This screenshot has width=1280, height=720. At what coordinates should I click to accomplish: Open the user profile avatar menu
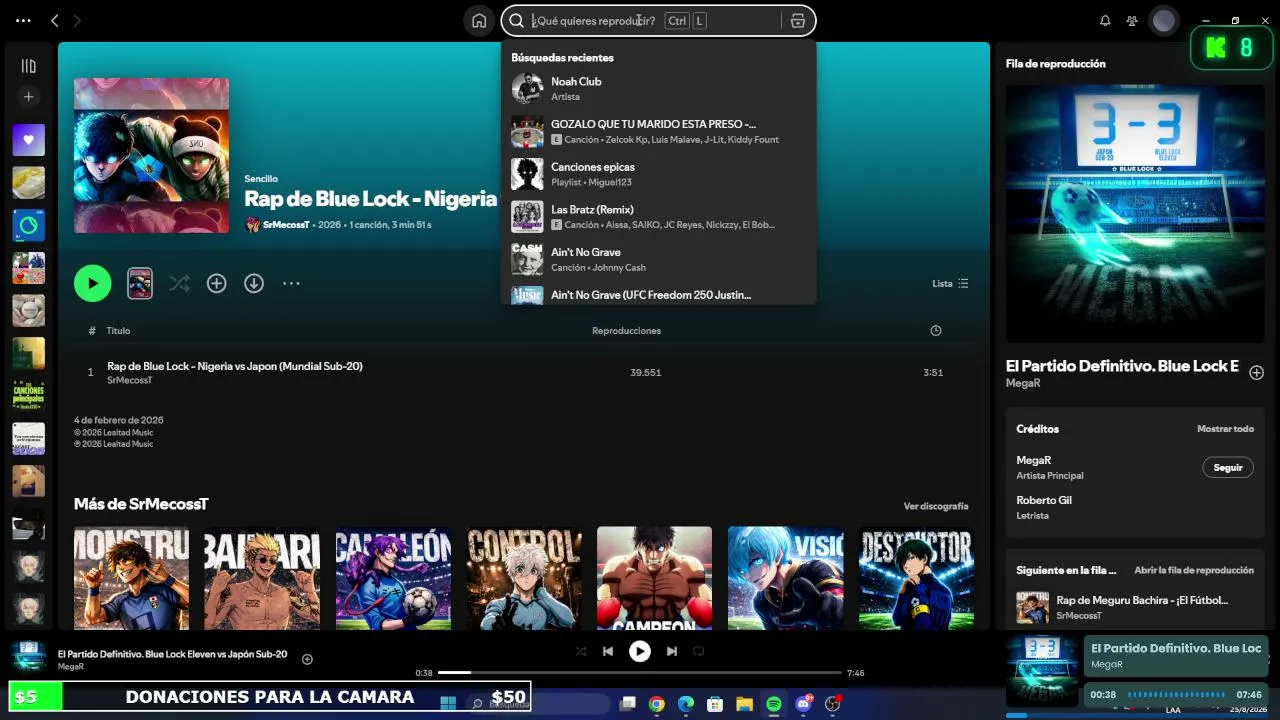1163,21
